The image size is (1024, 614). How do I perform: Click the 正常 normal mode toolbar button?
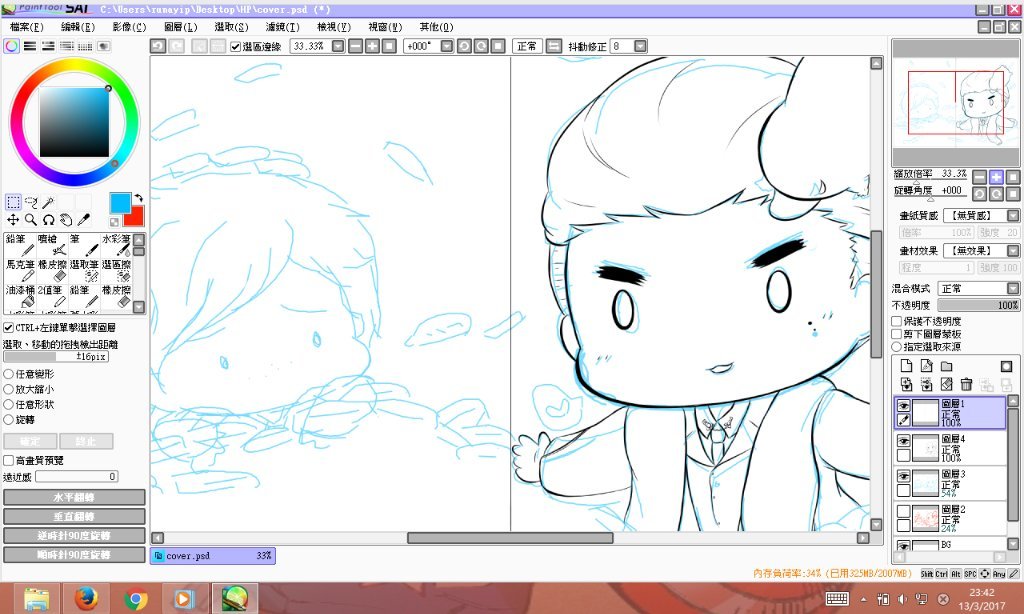point(526,46)
